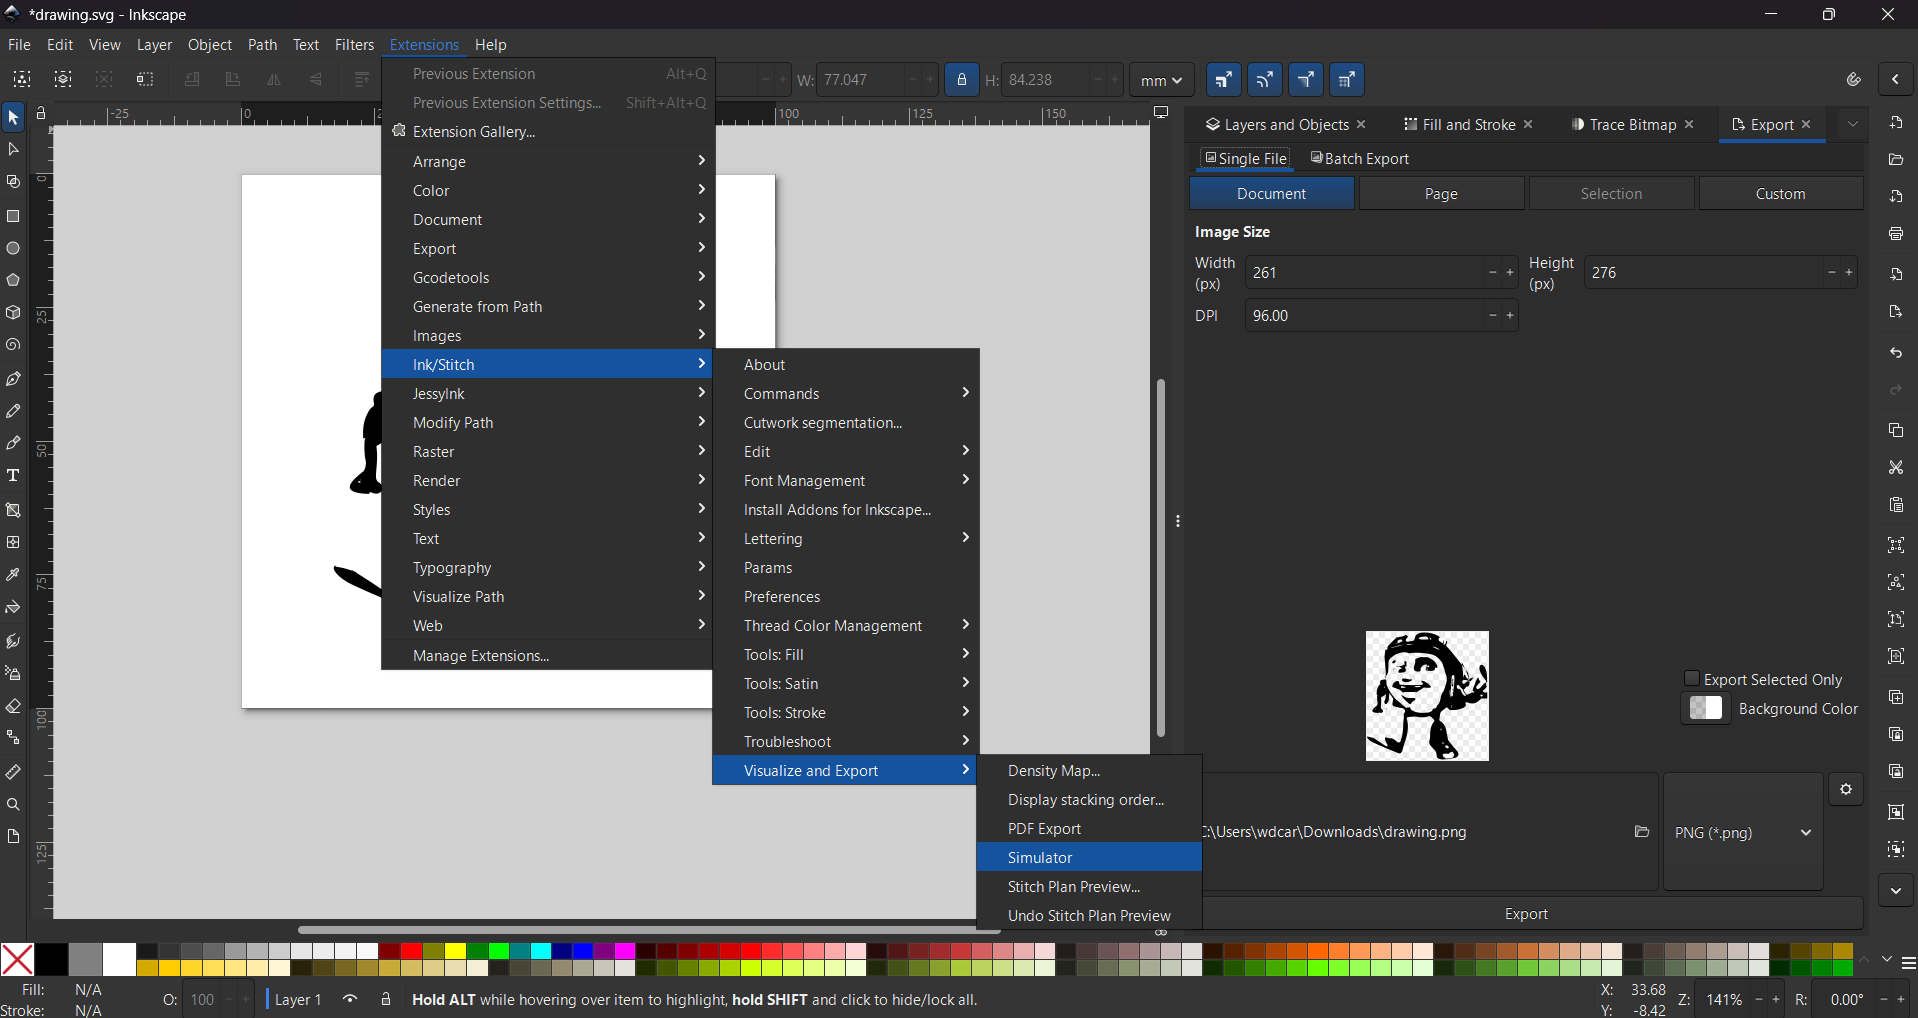
Task: Browse export file location folder icon
Action: (1641, 832)
